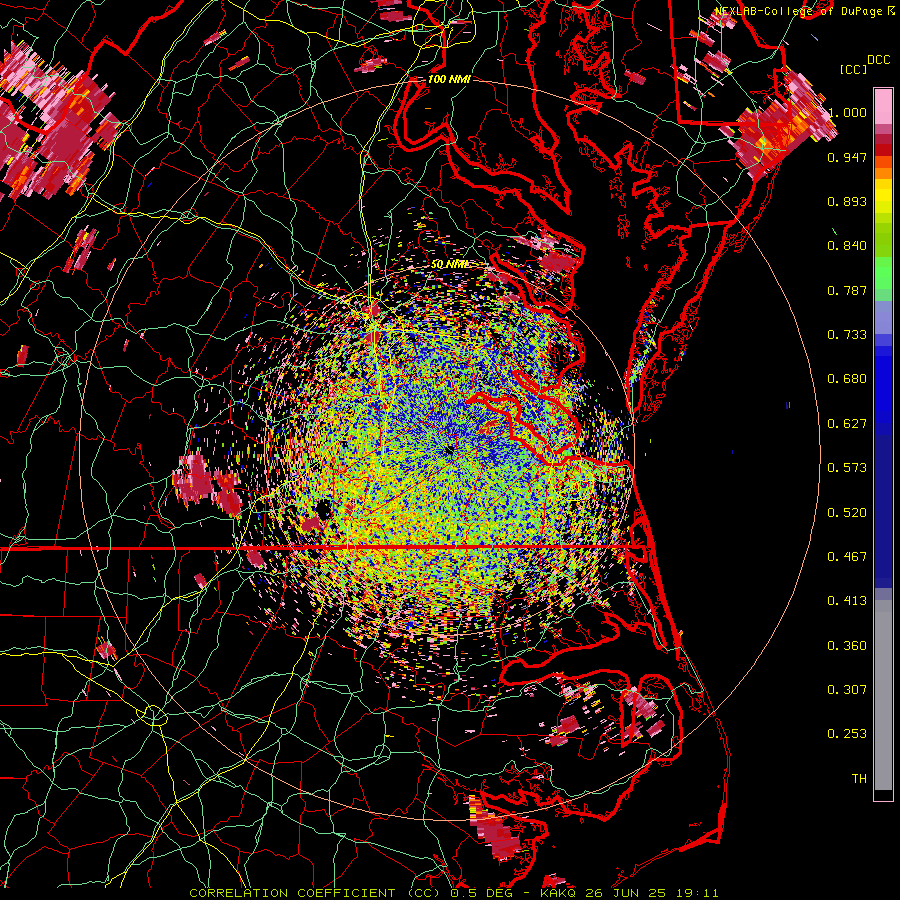Pick the gray segment of the color bar
Viewport: 900px width, 900px height.
[x=883, y=695]
